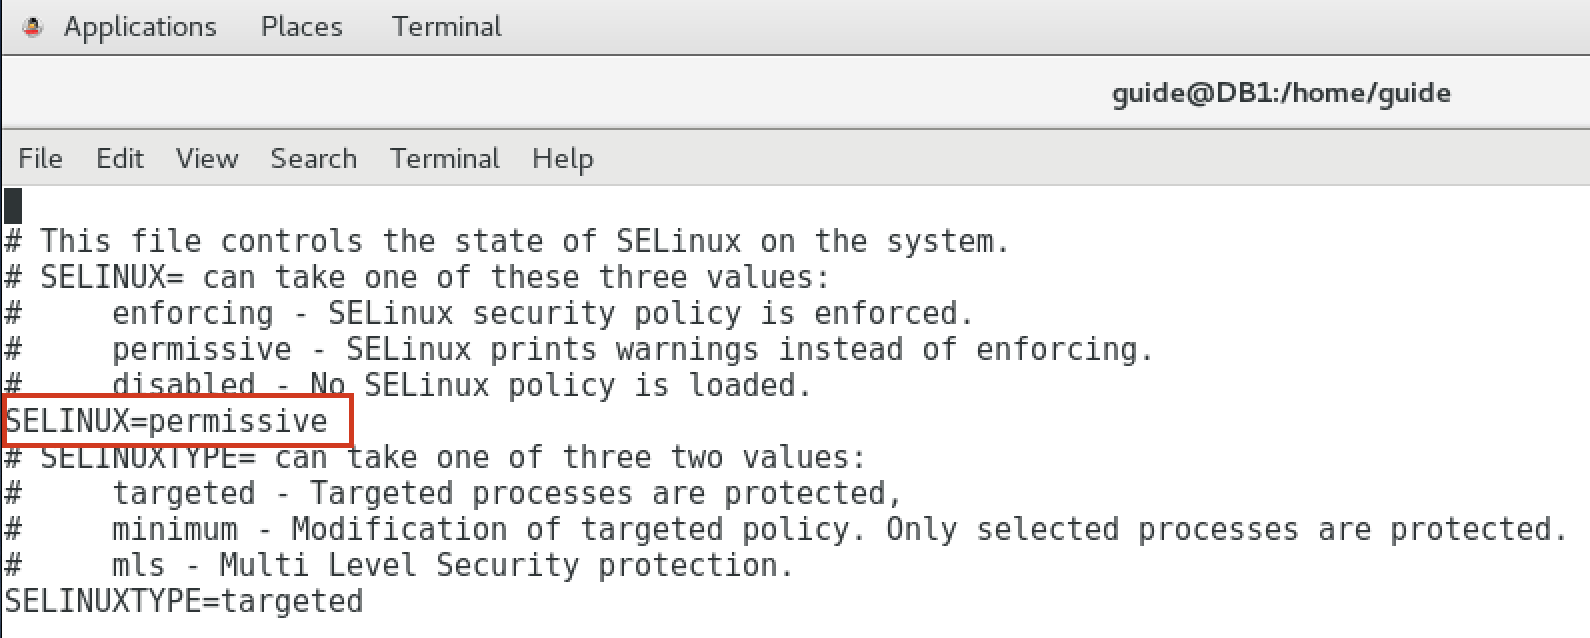Open the Edit menu

click(x=120, y=158)
